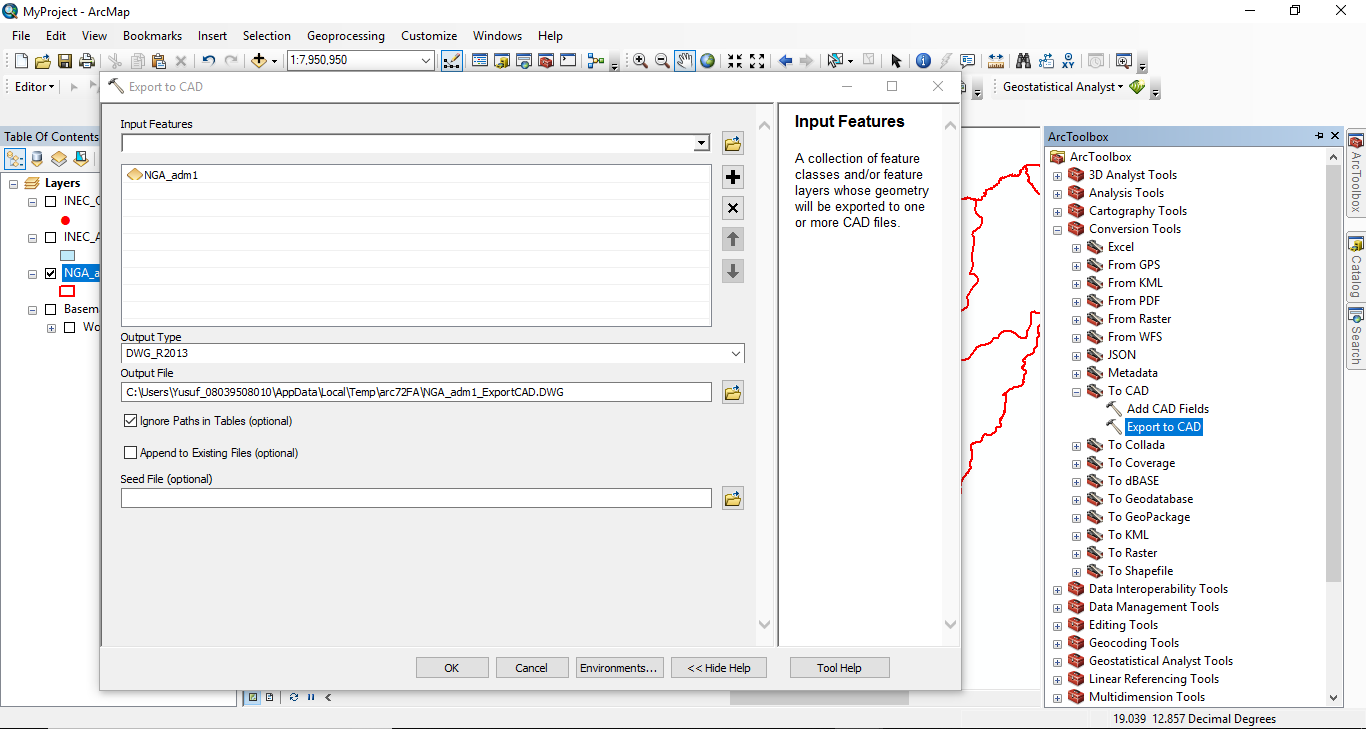Click OK to run Export to CAD

tap(452, 667)
